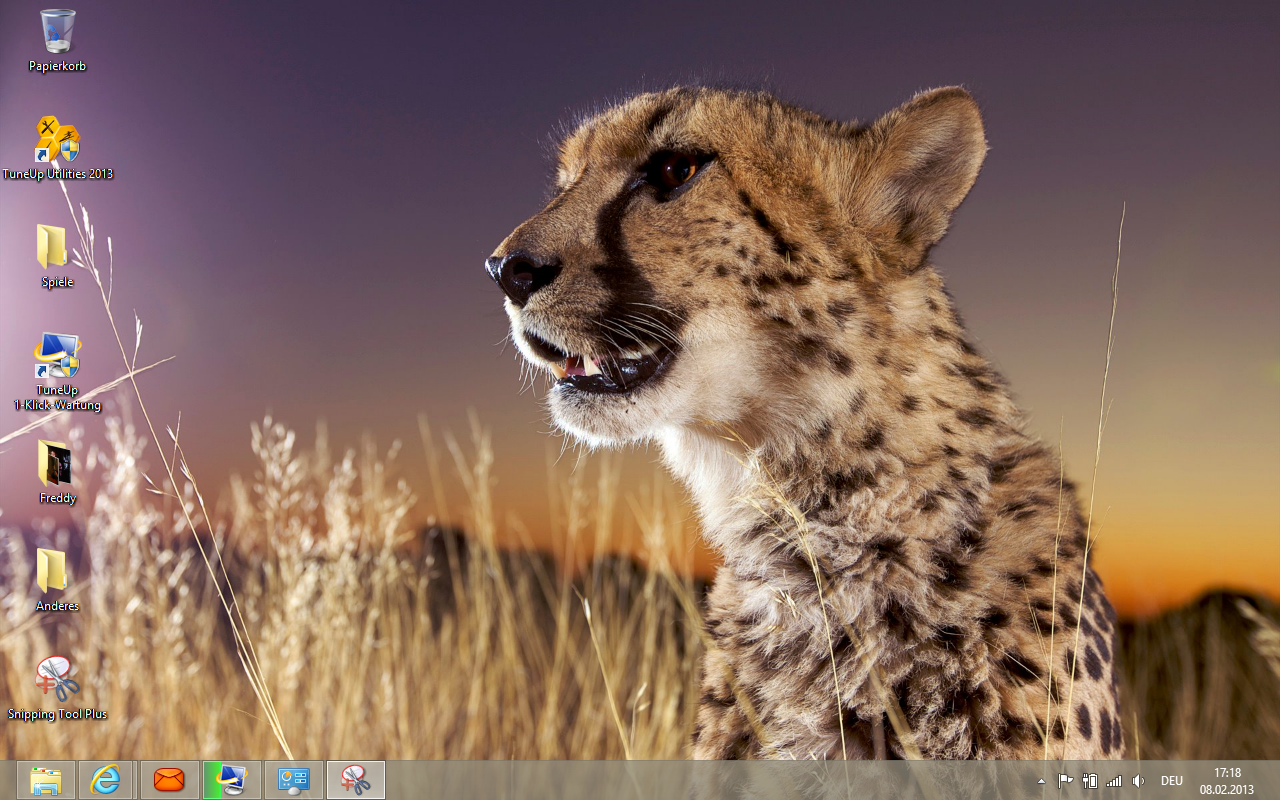Click the Show desktop strip beside the clock
The height and width of the screenshot is (800, 1280).
click(1273, 780)
